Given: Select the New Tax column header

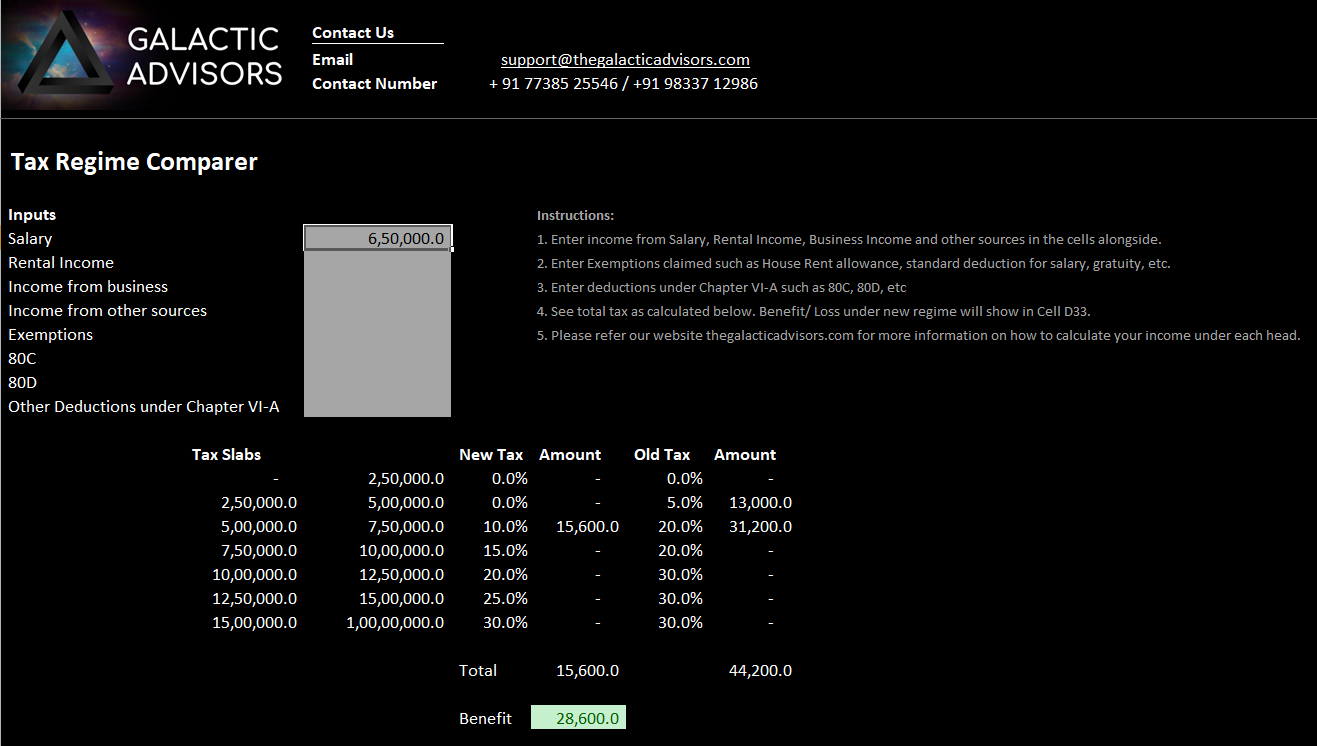Looking at the screenshot, I should point(491,454).
